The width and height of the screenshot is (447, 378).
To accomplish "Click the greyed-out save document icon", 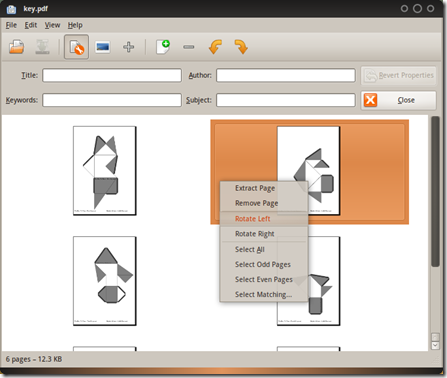I will tap(42, 47).
